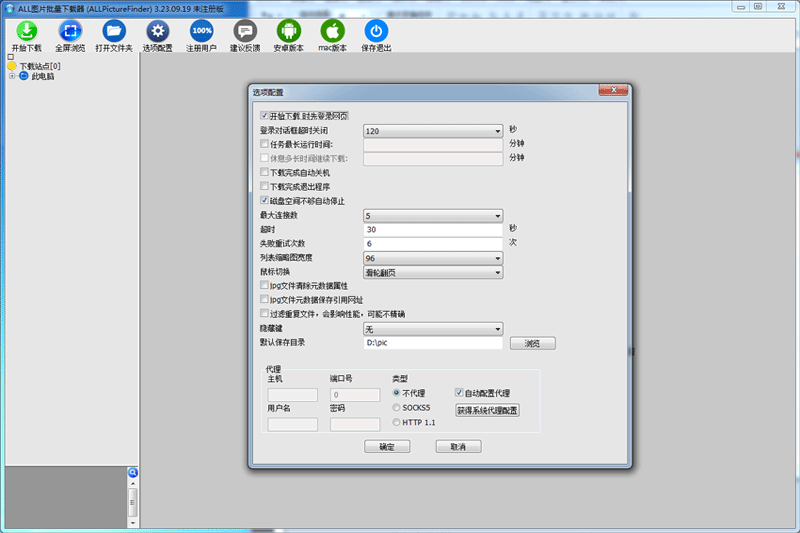Click the mac版本 apple icon

333,31
